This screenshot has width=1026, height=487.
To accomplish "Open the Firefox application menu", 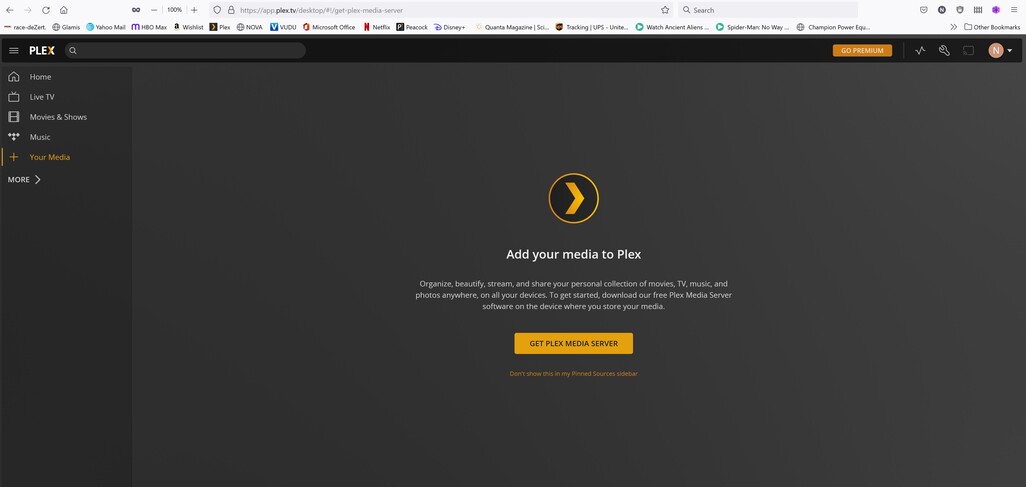I will (1014, 10).
